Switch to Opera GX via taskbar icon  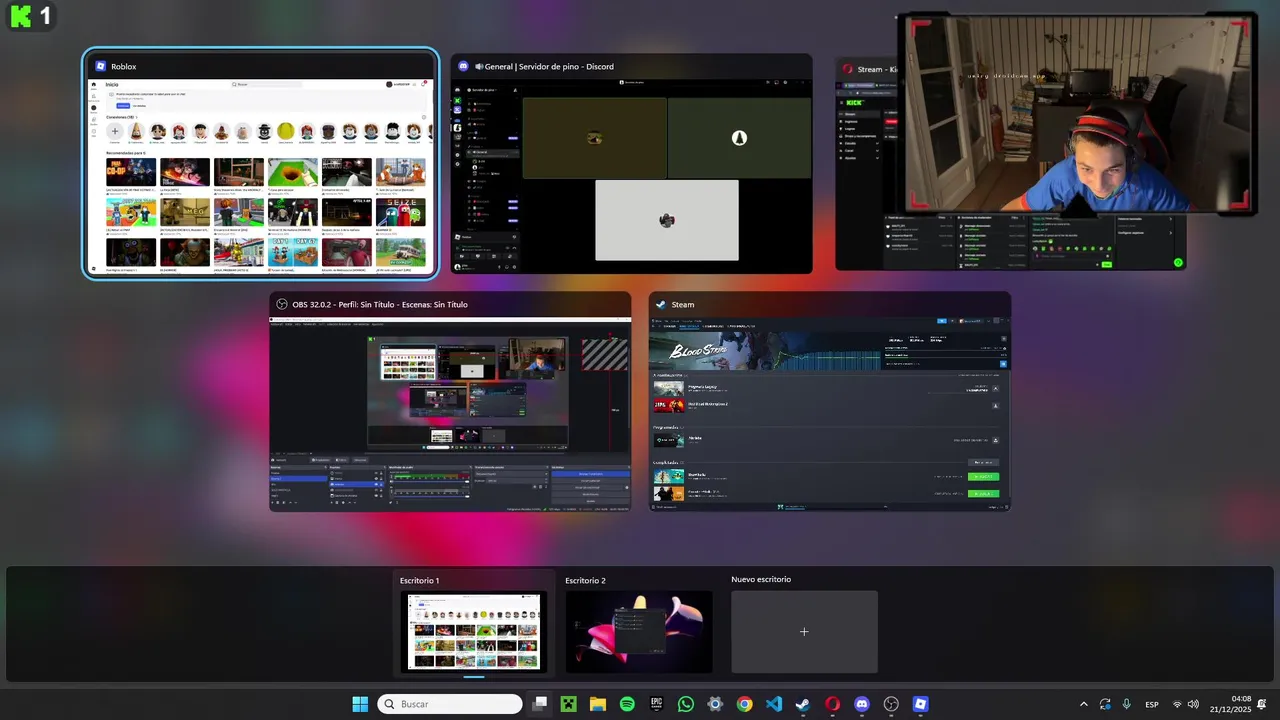[x=832, y=704]
